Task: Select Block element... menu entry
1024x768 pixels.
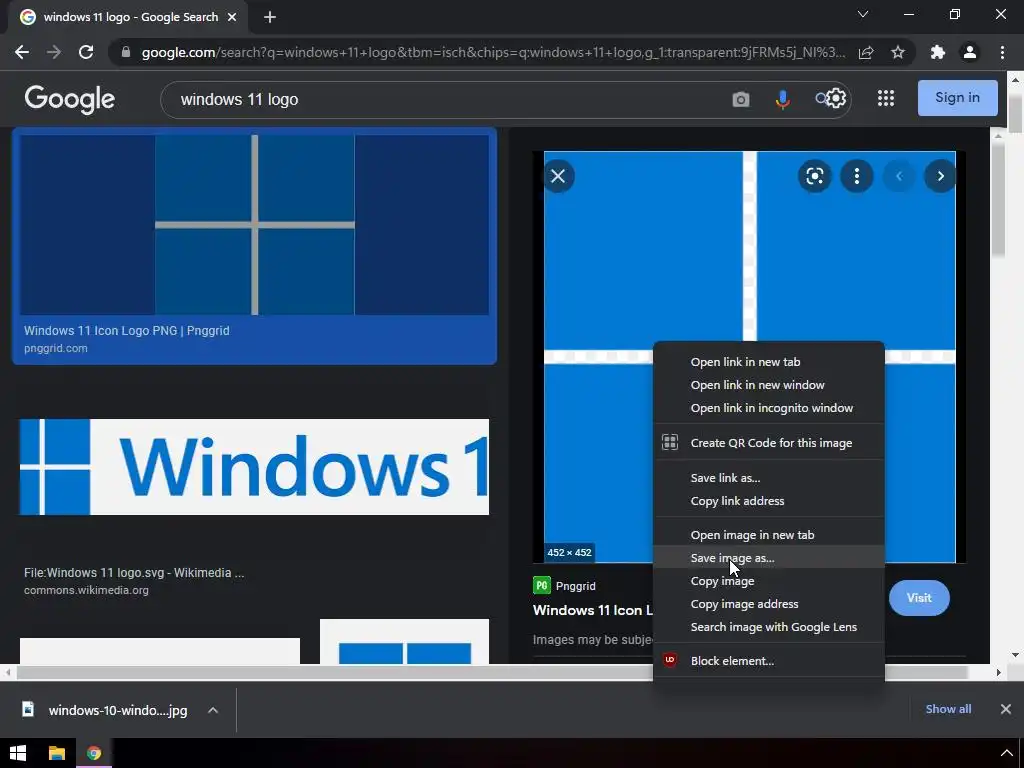Action: 769,661
